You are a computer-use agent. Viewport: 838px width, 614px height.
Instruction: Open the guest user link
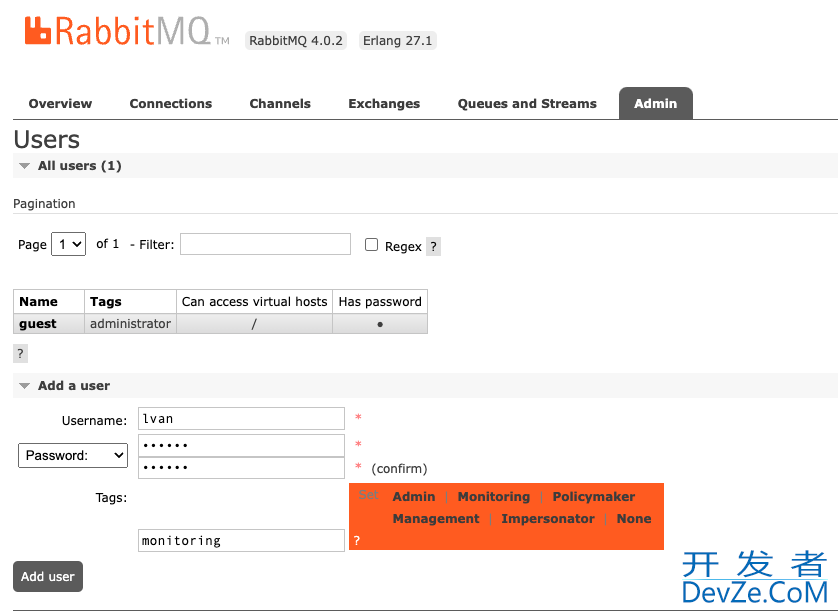pyautogui.click(x=38, y=324)
